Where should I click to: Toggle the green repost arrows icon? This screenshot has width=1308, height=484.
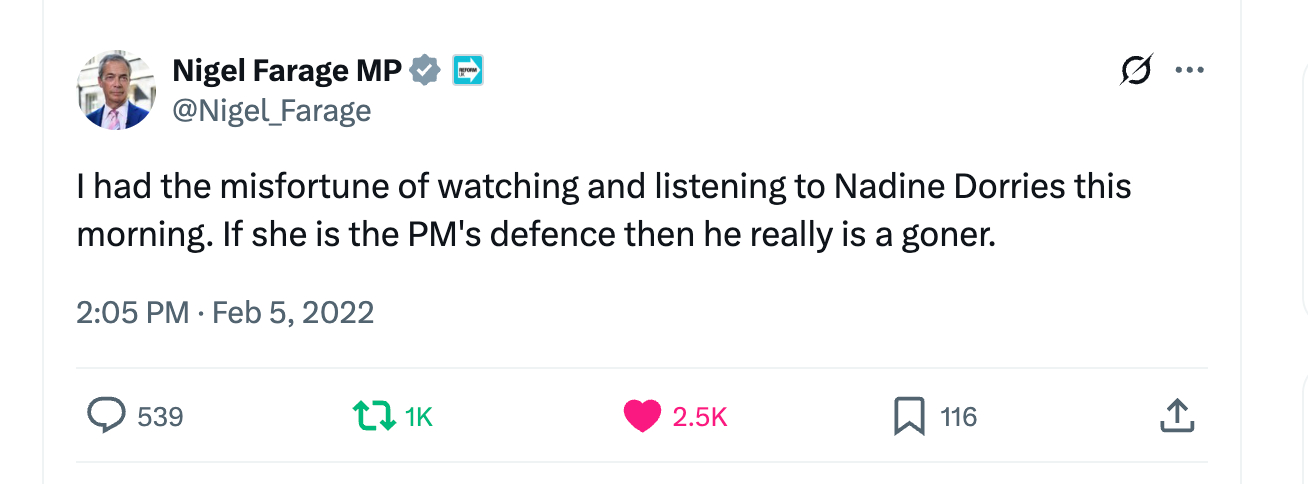[x=374, y=416]
